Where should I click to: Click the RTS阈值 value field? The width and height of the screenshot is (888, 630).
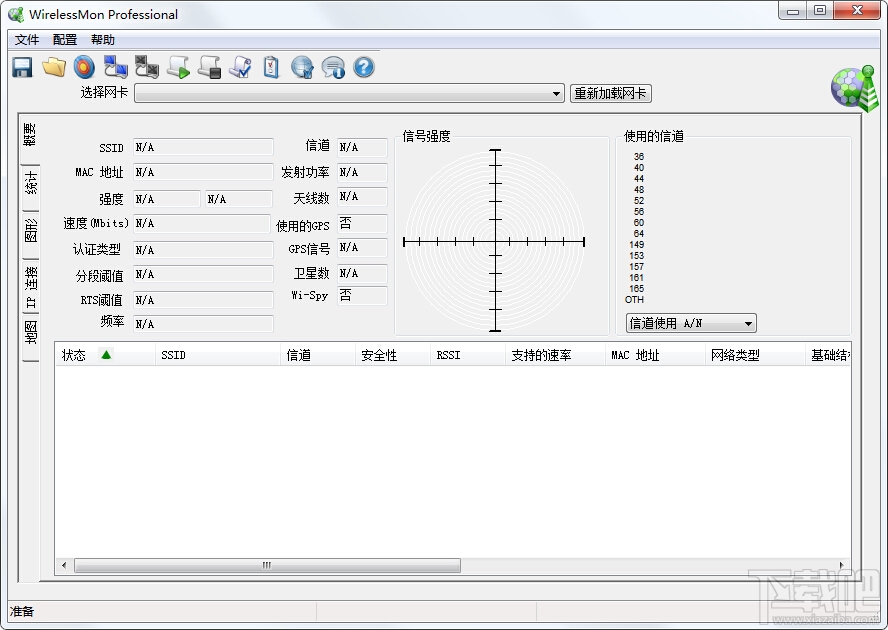203,300
